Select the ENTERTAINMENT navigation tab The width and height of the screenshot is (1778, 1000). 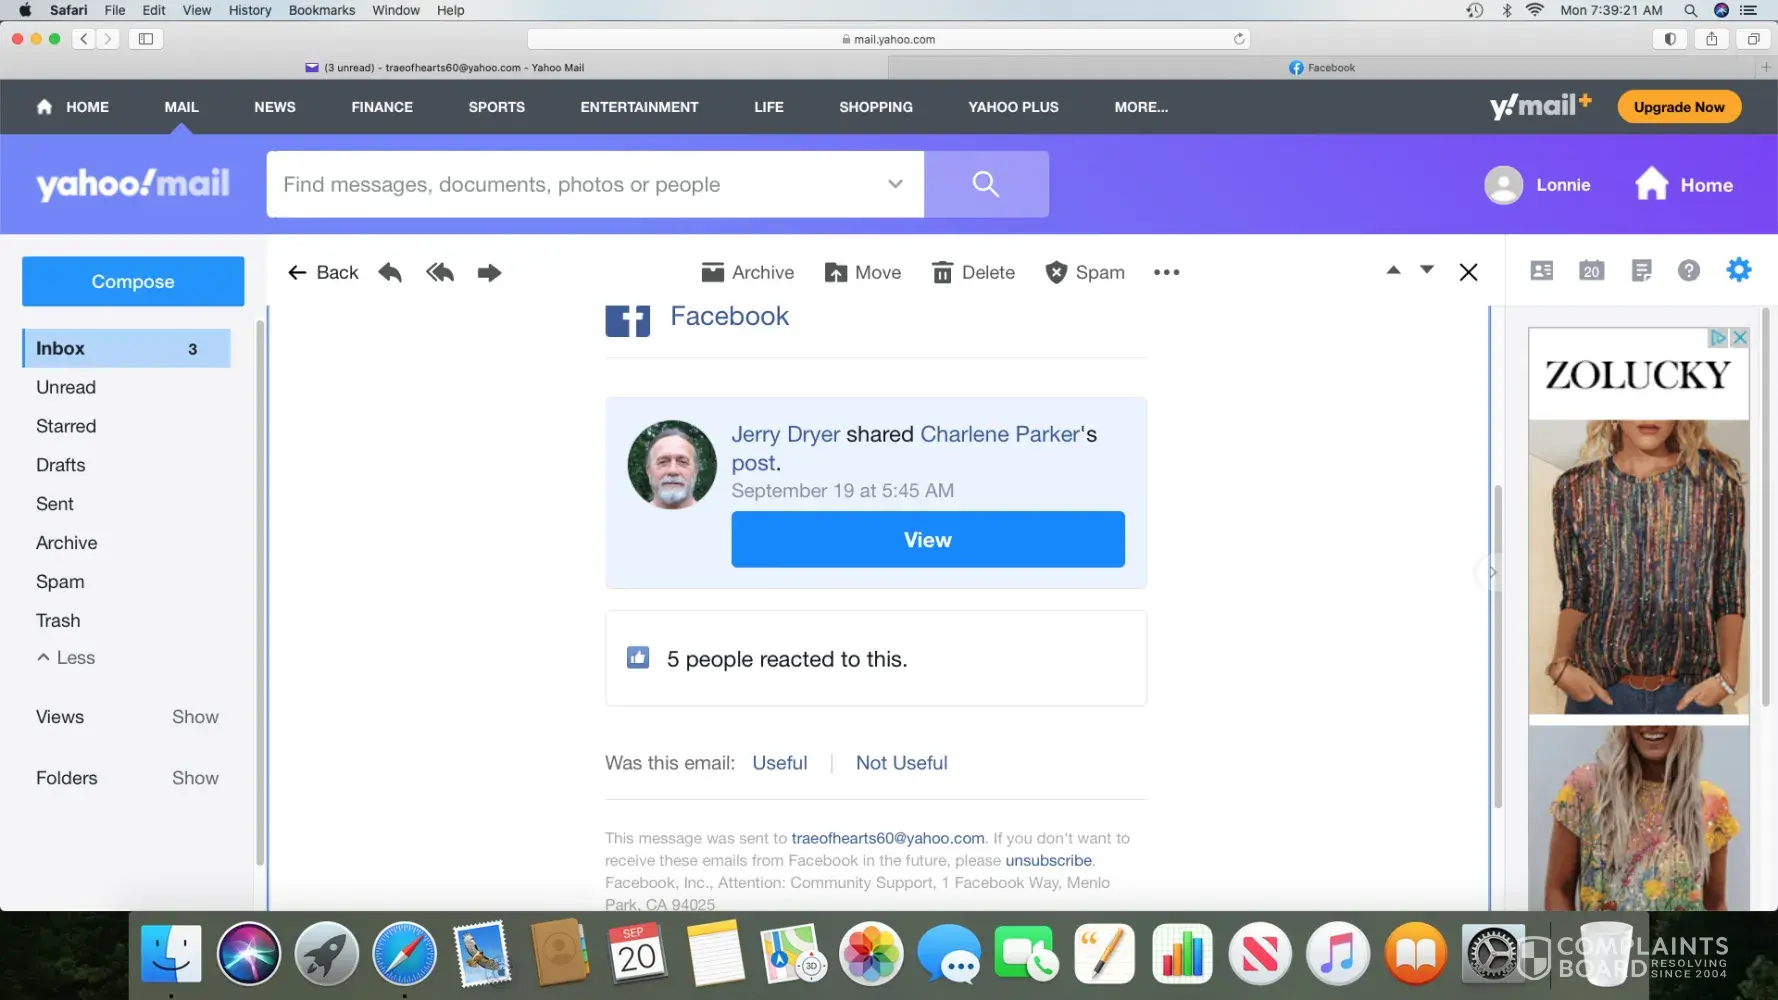click(640, 107)
